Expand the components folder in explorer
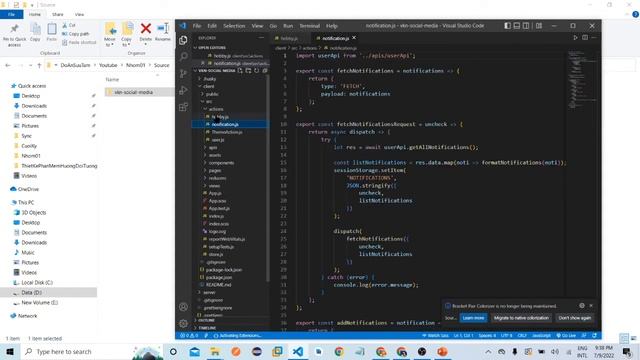Image resolution: width=640 pixels, height=360 pixels. (x=221, y=163)
